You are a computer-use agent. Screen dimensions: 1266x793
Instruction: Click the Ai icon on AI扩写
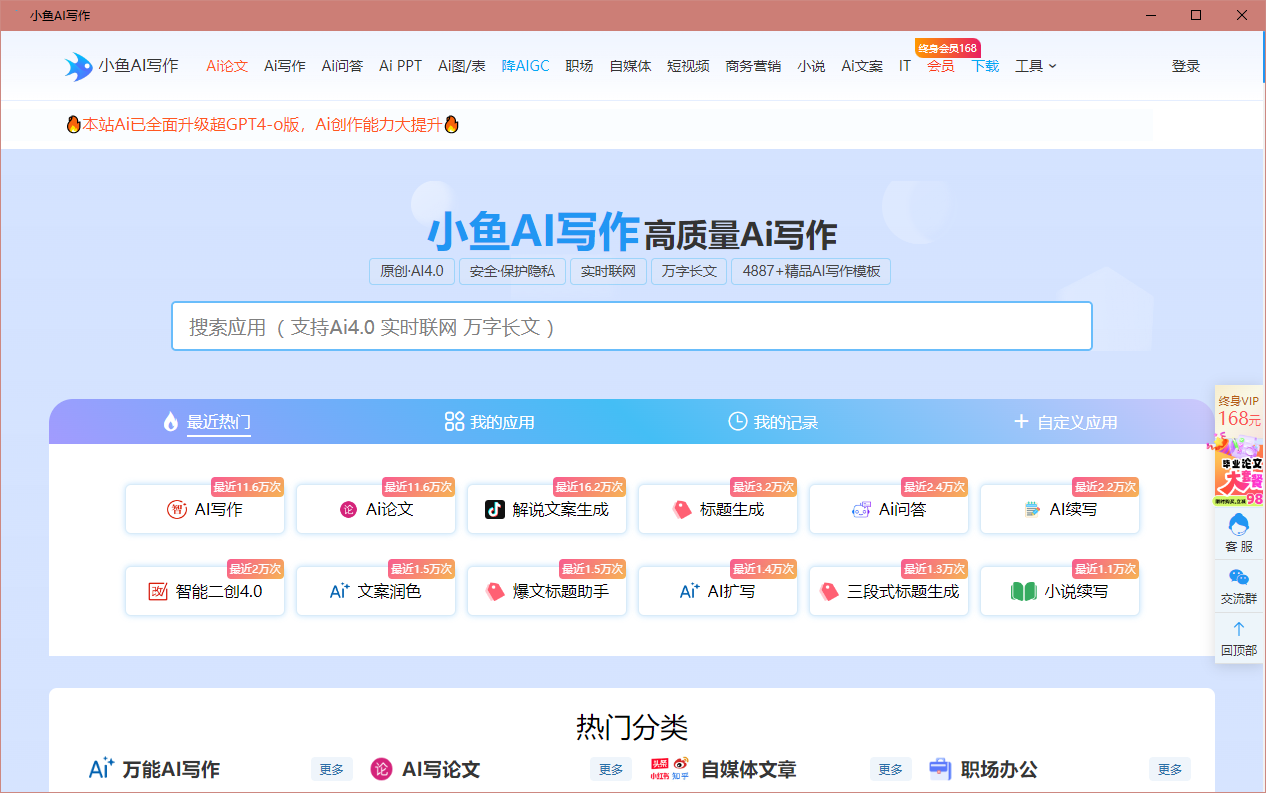click(x=690, y=592)
